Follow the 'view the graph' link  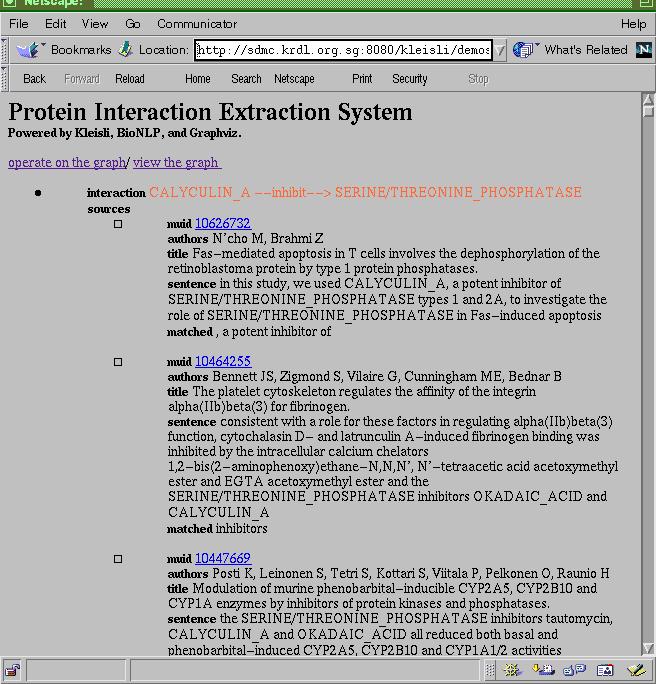coord(177,162)
